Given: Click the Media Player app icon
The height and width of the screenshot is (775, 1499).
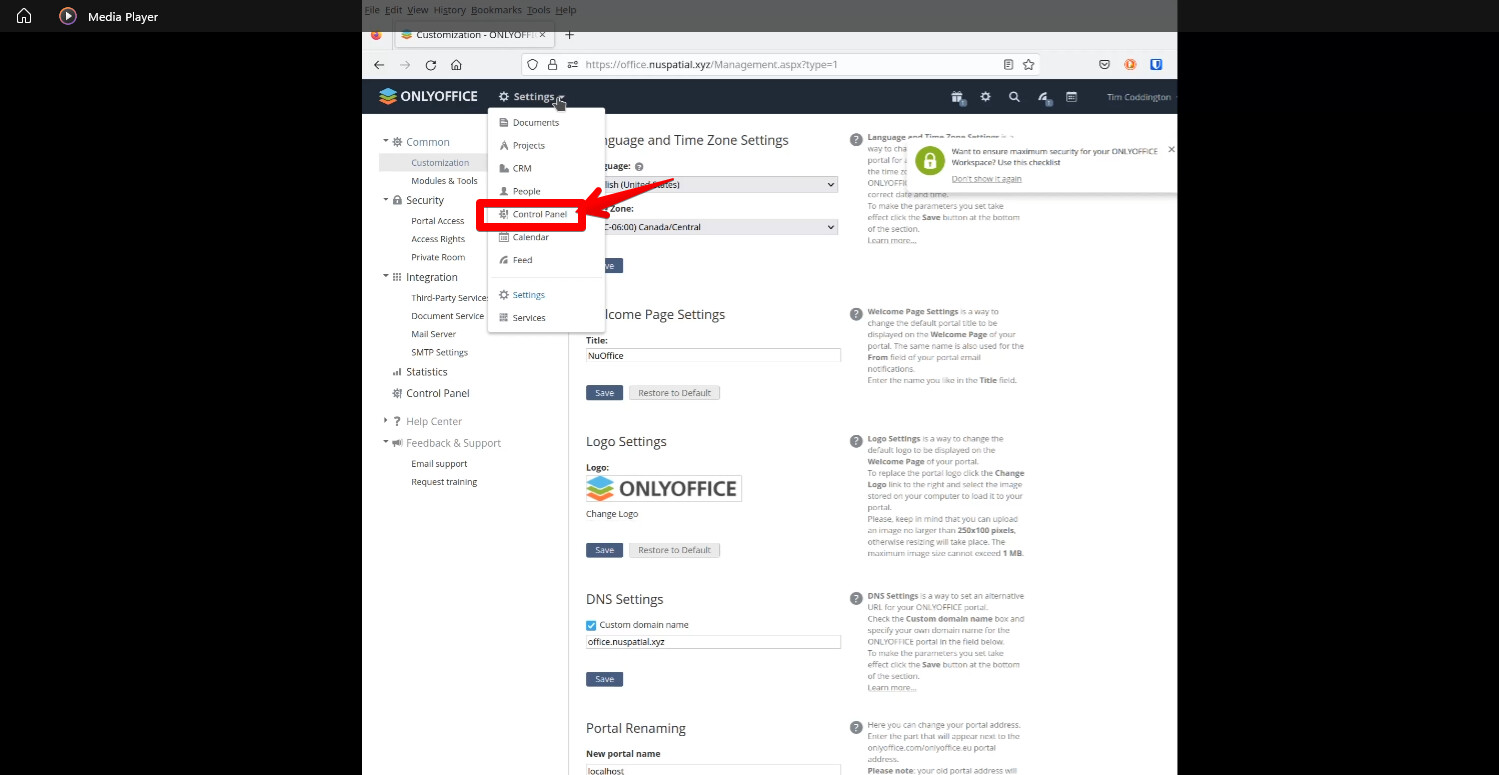Looking at the screenshot, I should [68, 16].
